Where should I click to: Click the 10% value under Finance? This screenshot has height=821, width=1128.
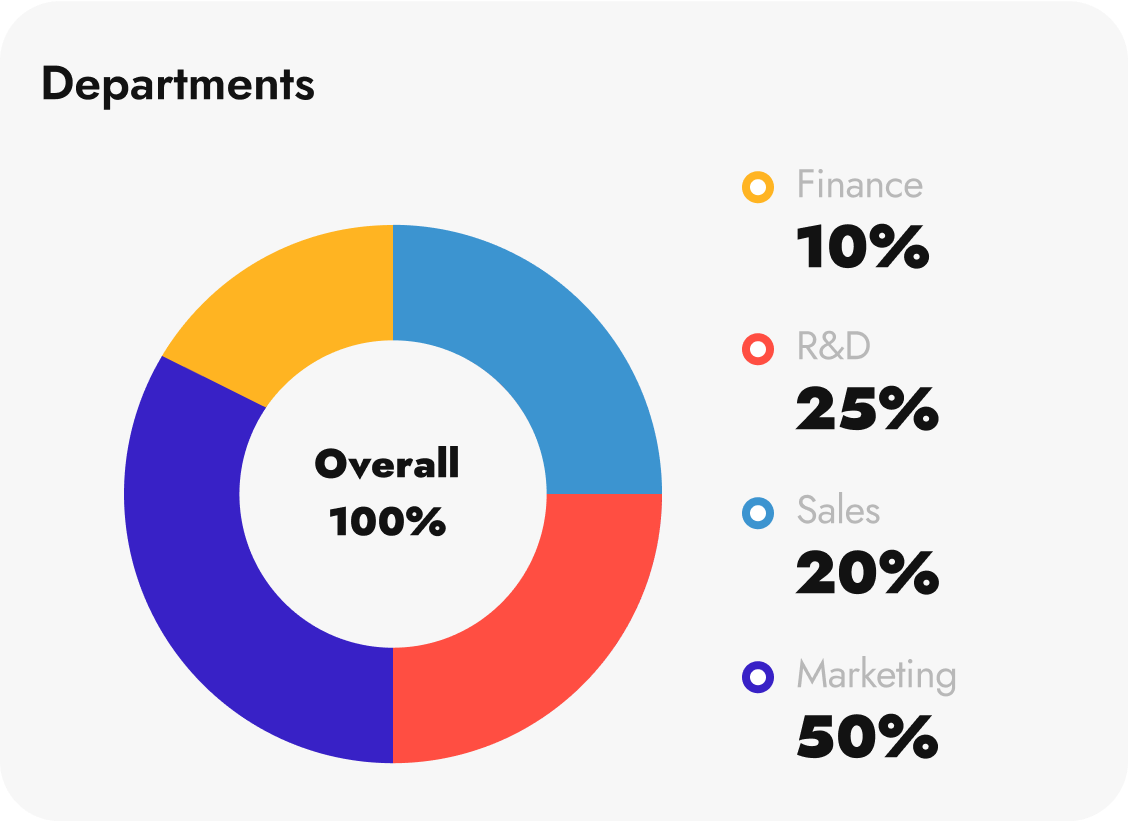point(862,247)
